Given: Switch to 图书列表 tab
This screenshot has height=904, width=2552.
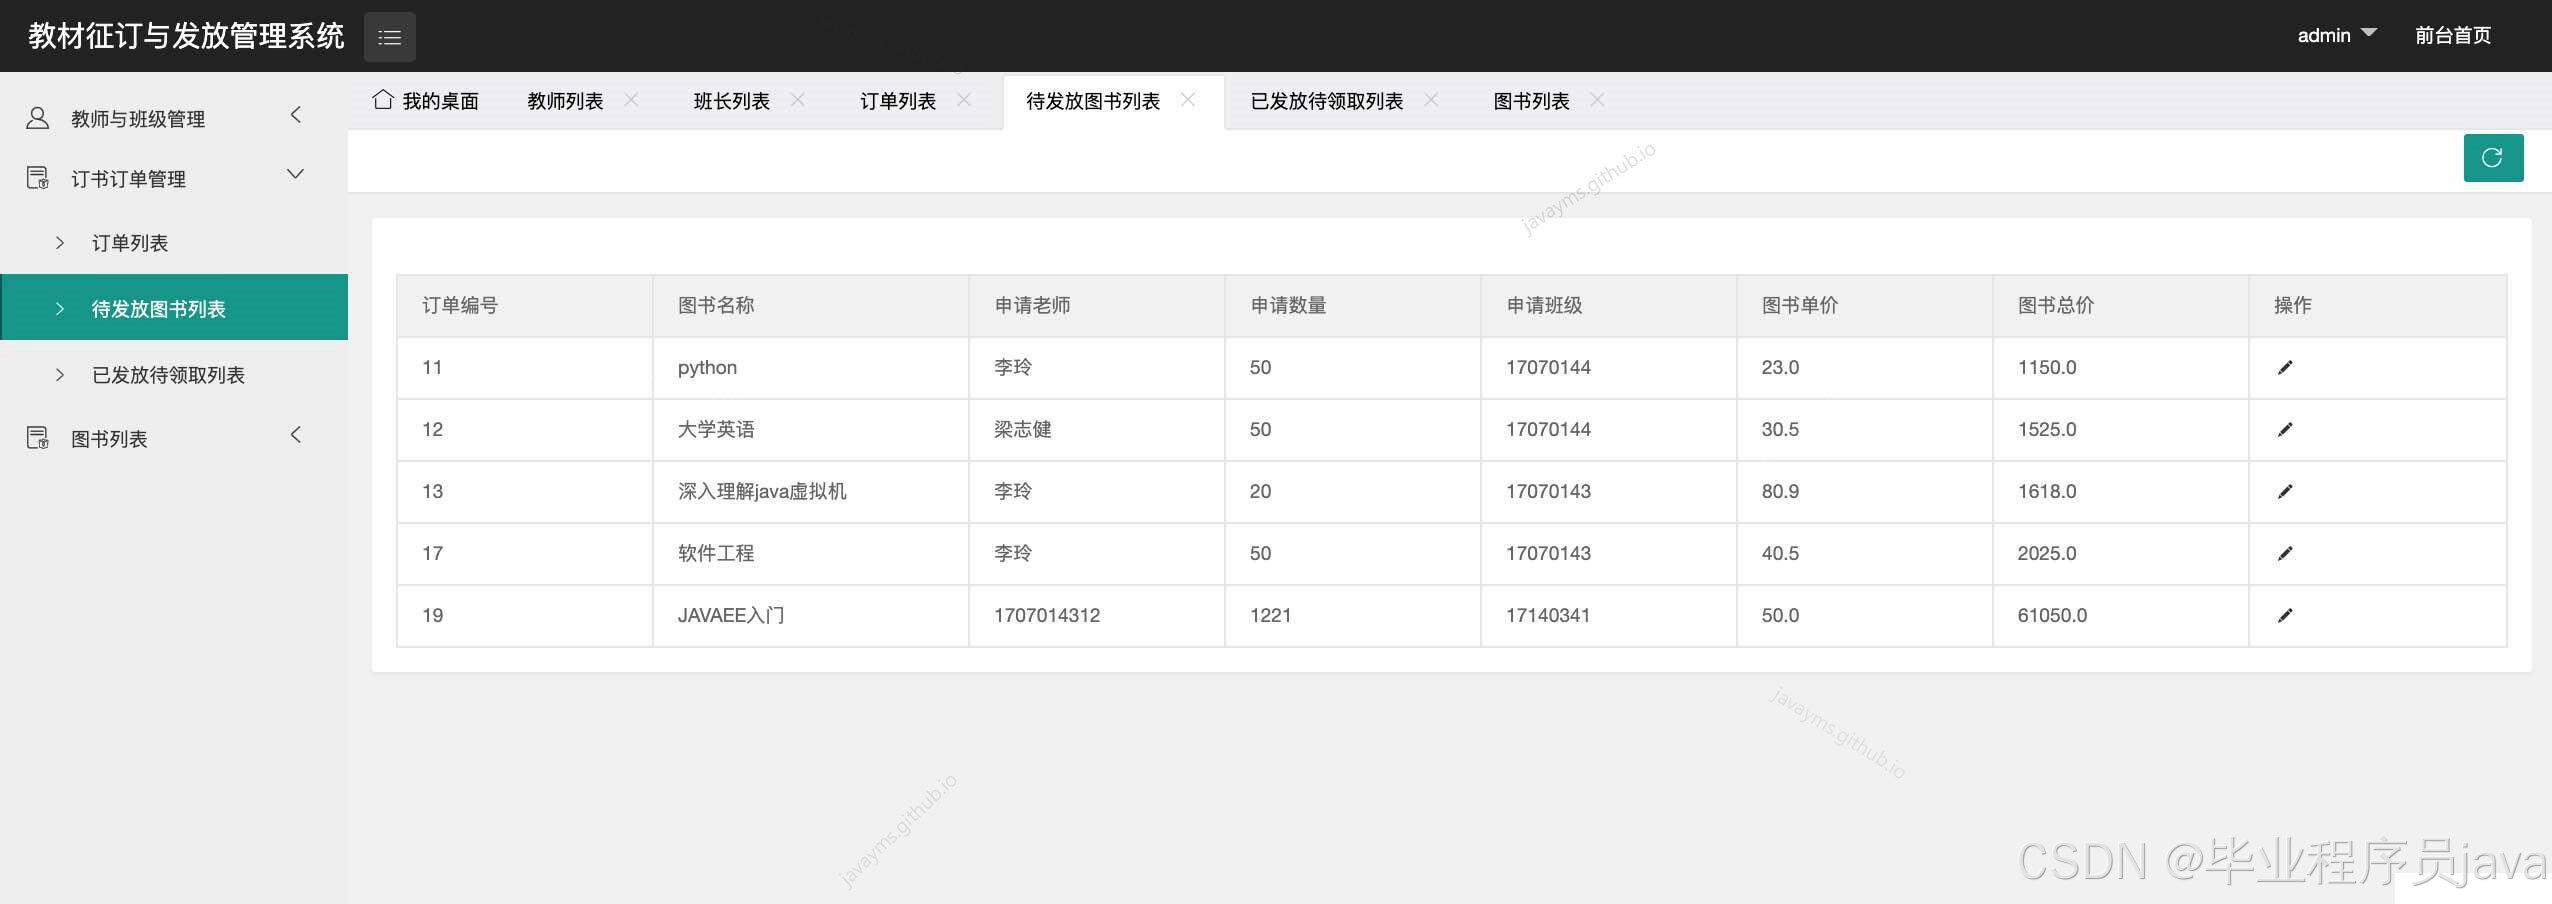Looking at the screenshot, I should tap(1531, 101).
